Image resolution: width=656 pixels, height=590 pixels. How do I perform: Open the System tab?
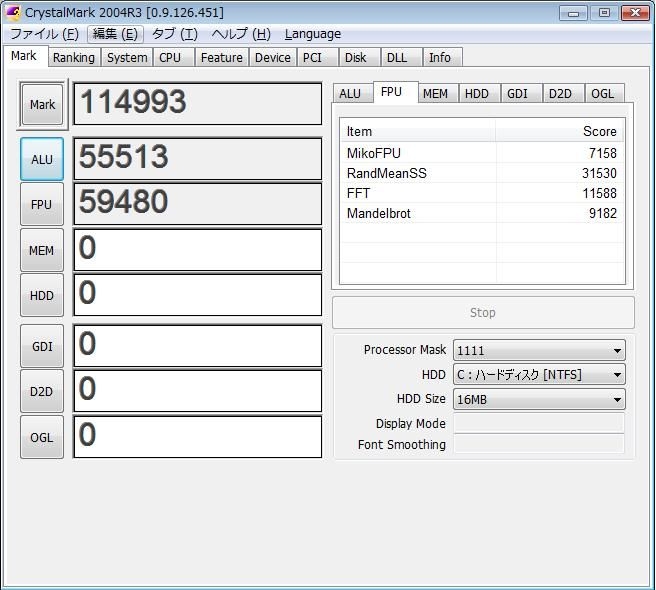[x=127, y=58]
